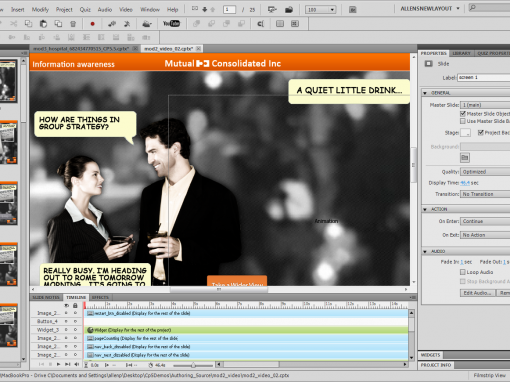Open the Quality Optimized dropdown
Image resolution: width=510 pixels, height=382 pixels.
(485, 172)
